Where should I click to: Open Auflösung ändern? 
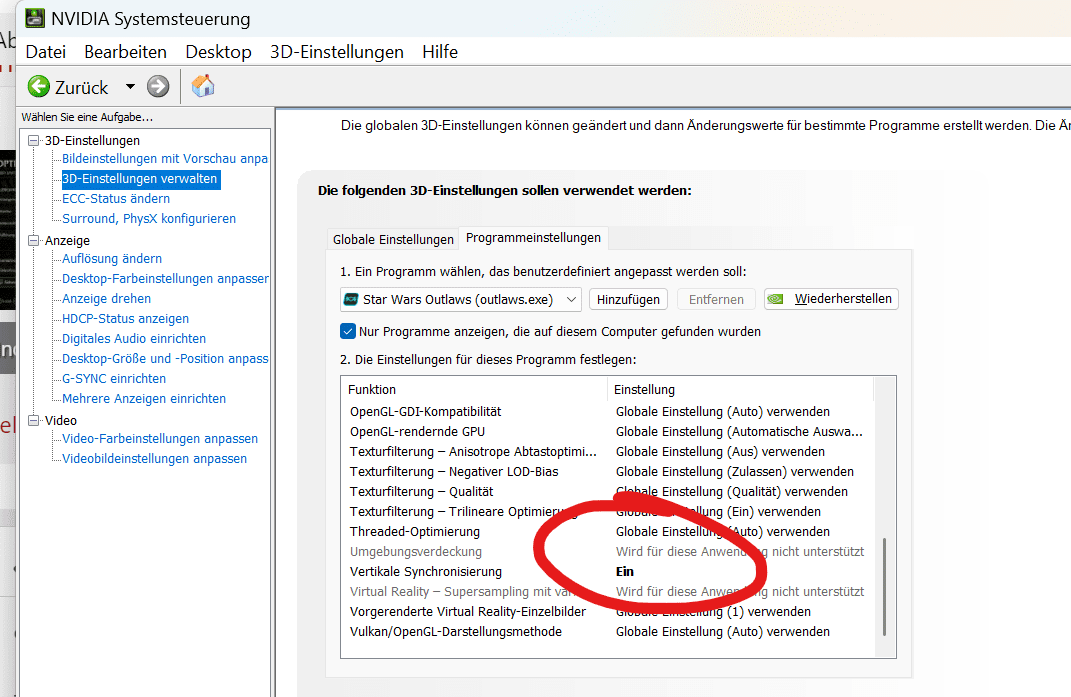pyautogui.click(x=112, y=259)
